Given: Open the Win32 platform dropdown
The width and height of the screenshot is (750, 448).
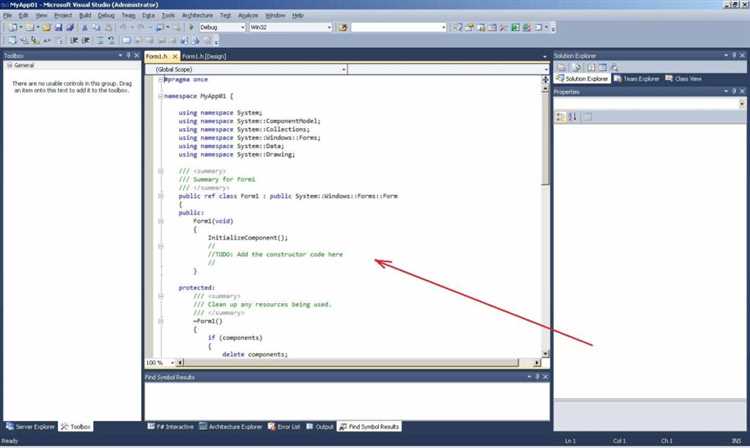Looking at the screenshot, I should pos(329,27).
